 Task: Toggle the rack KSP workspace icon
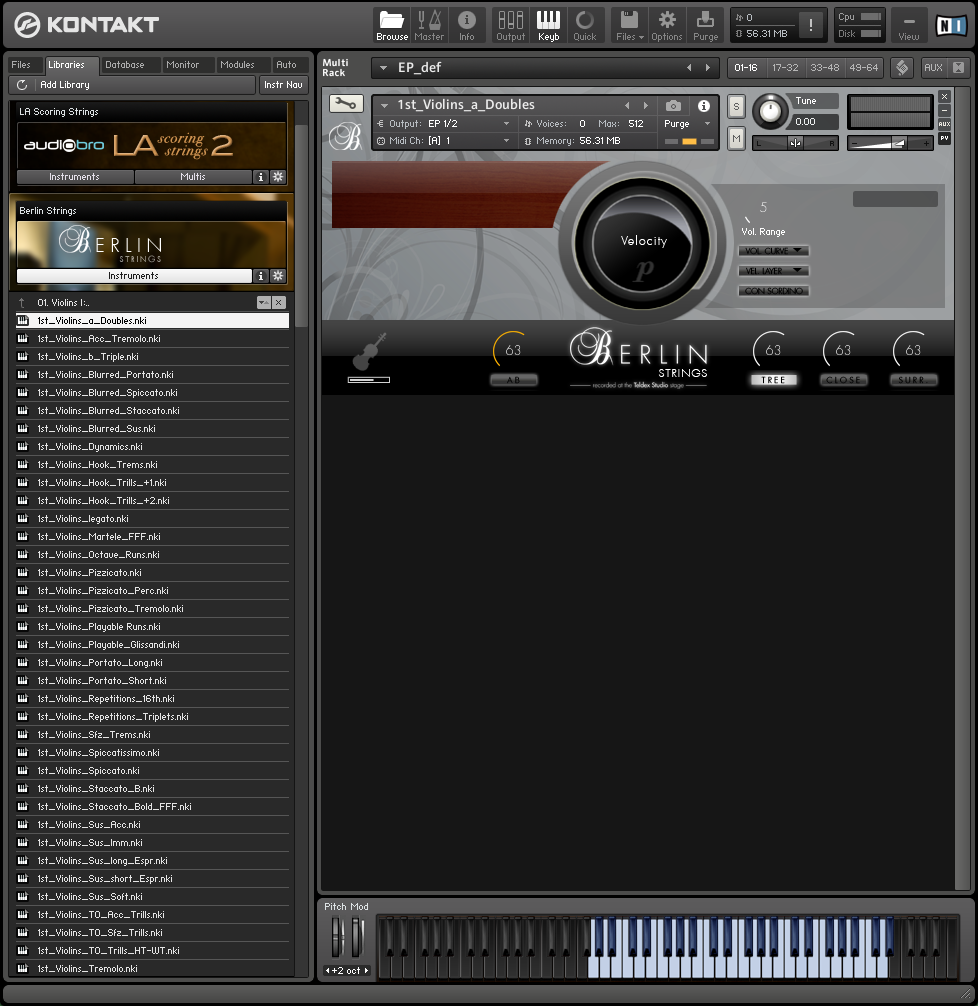902,67
